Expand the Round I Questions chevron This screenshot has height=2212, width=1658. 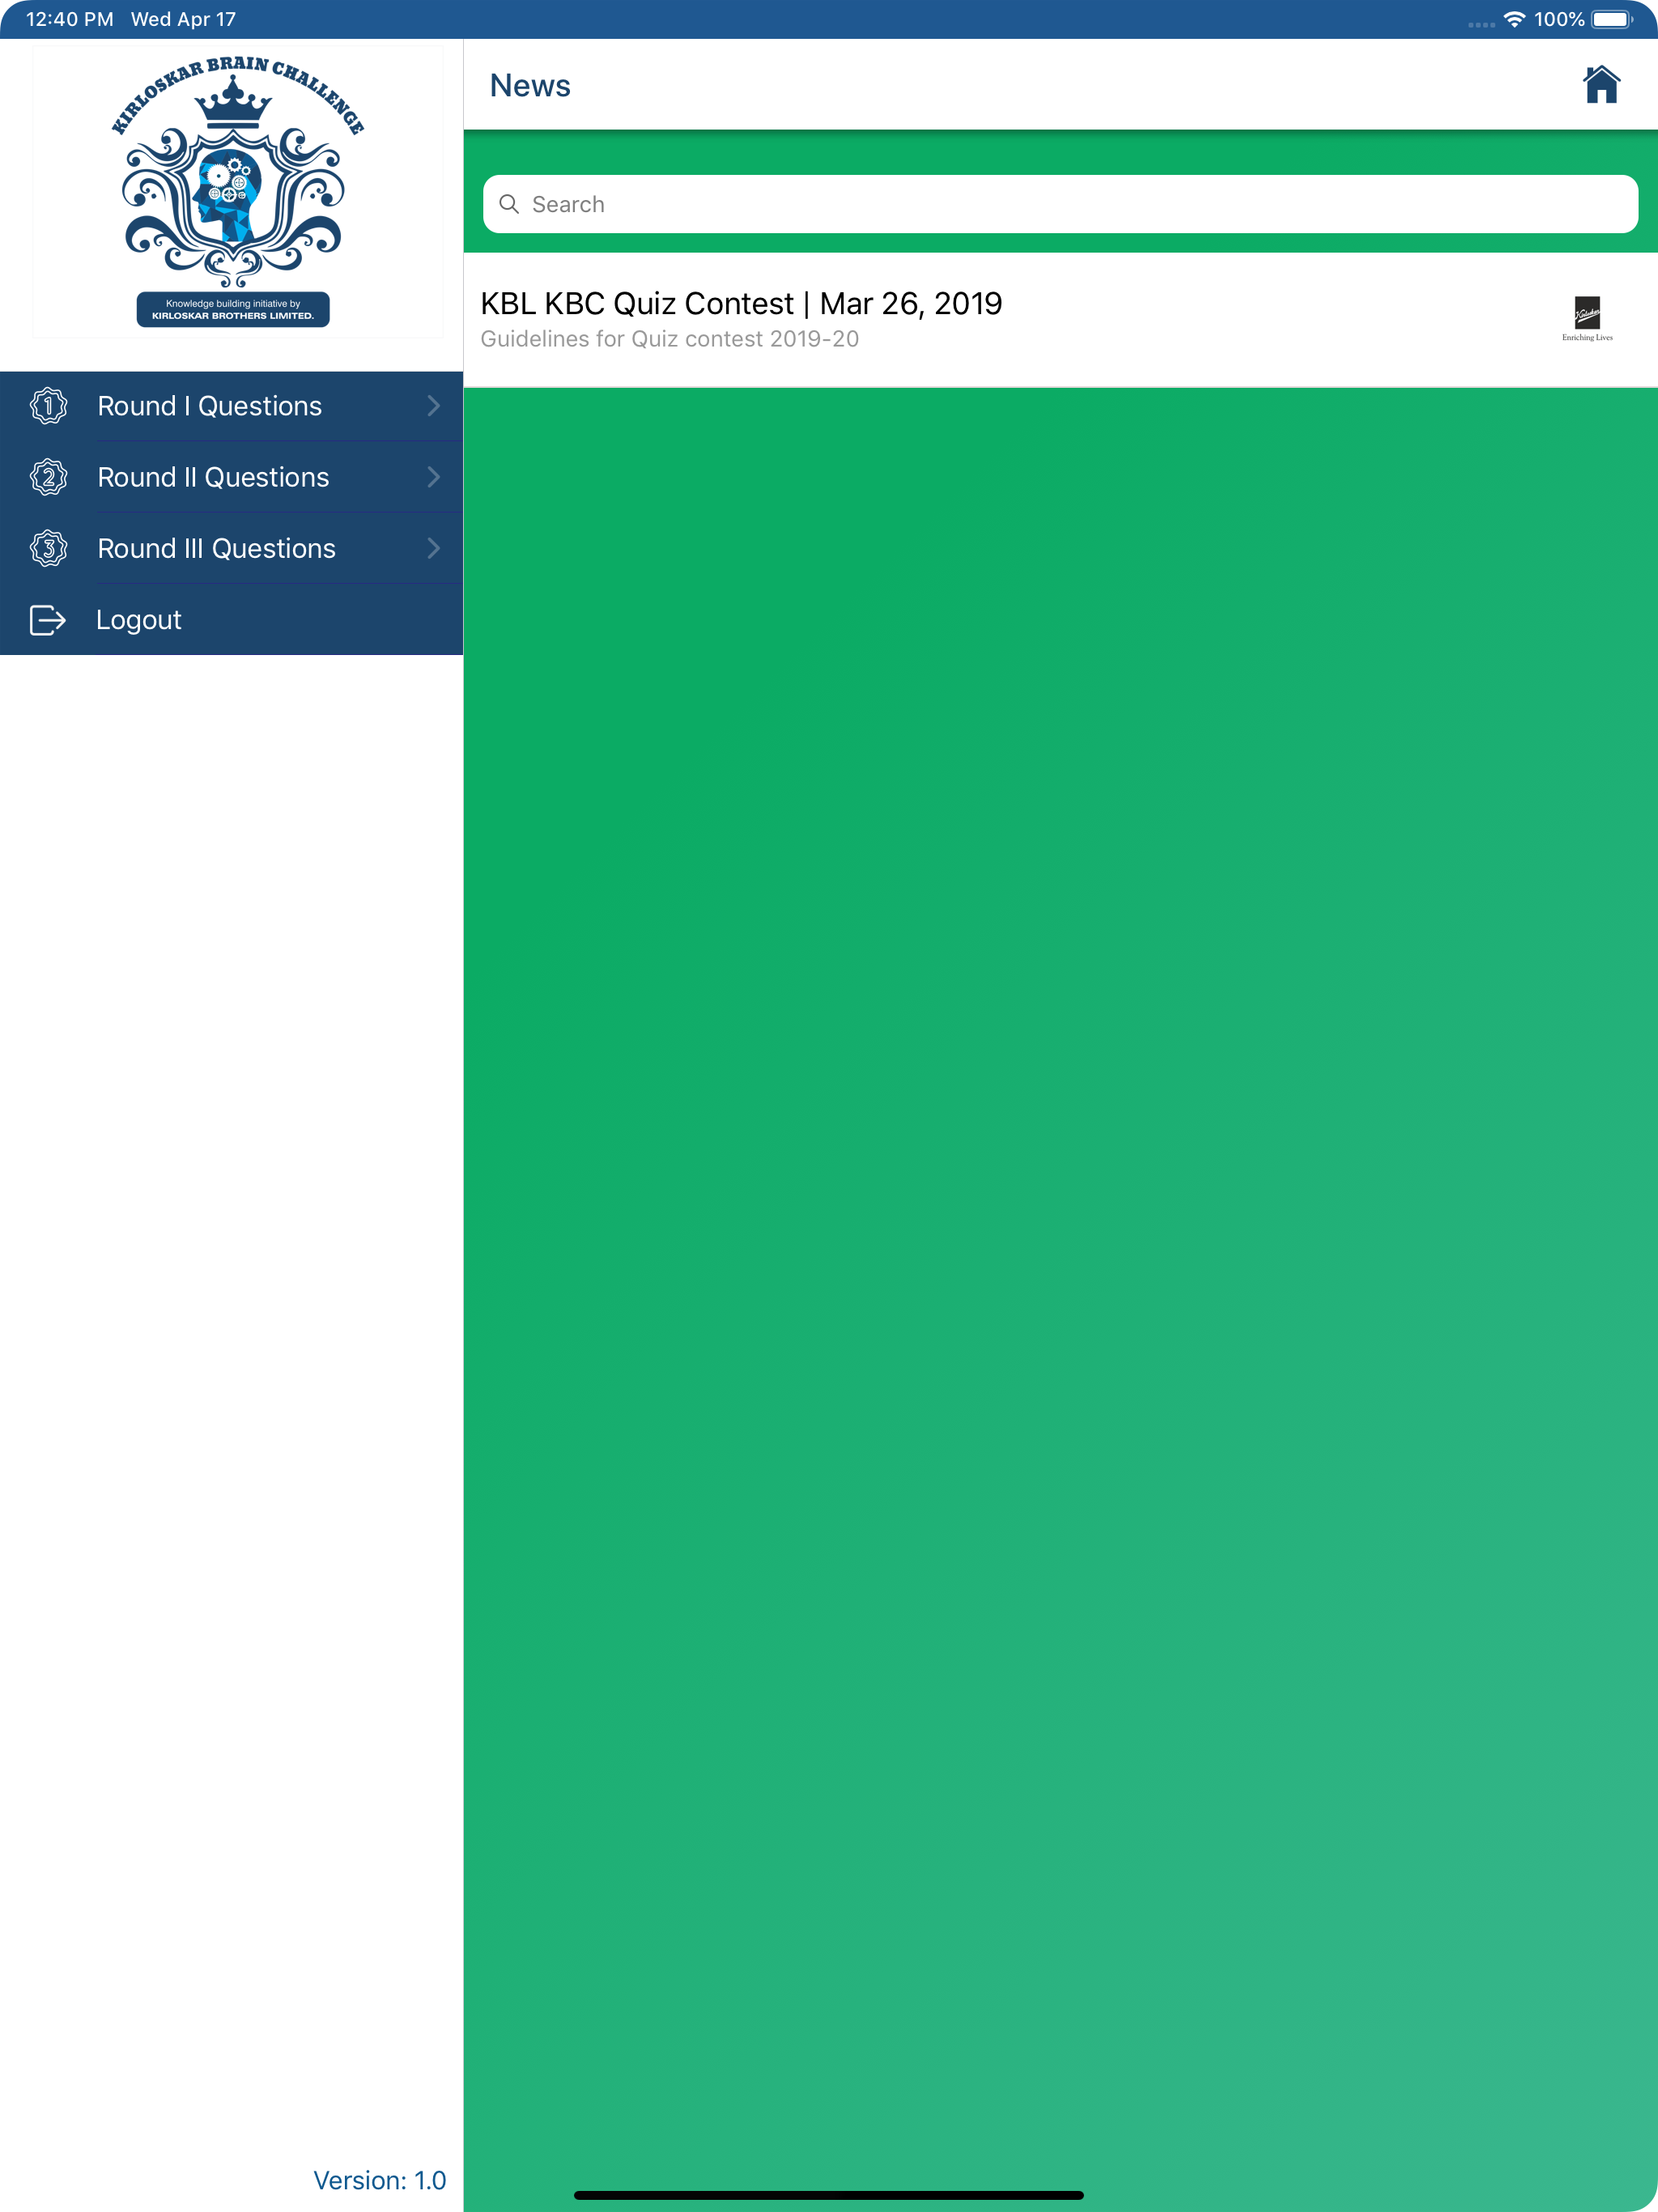tap(433, 406)
